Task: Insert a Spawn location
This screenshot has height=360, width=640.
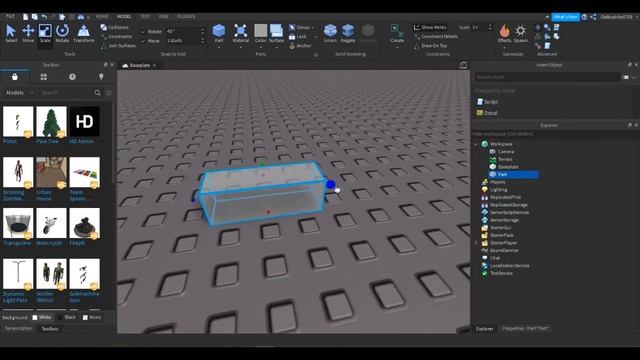Action: point(520,33)
